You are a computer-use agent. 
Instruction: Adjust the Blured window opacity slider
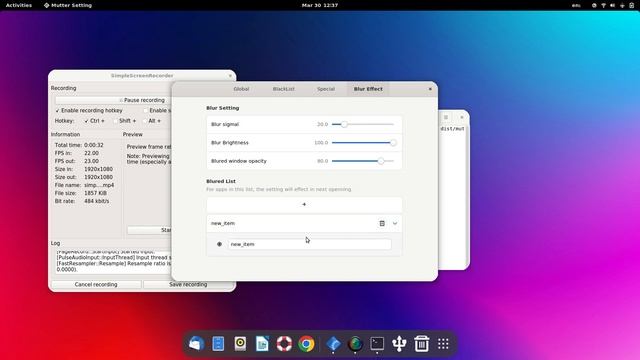[x=363, y=161]
